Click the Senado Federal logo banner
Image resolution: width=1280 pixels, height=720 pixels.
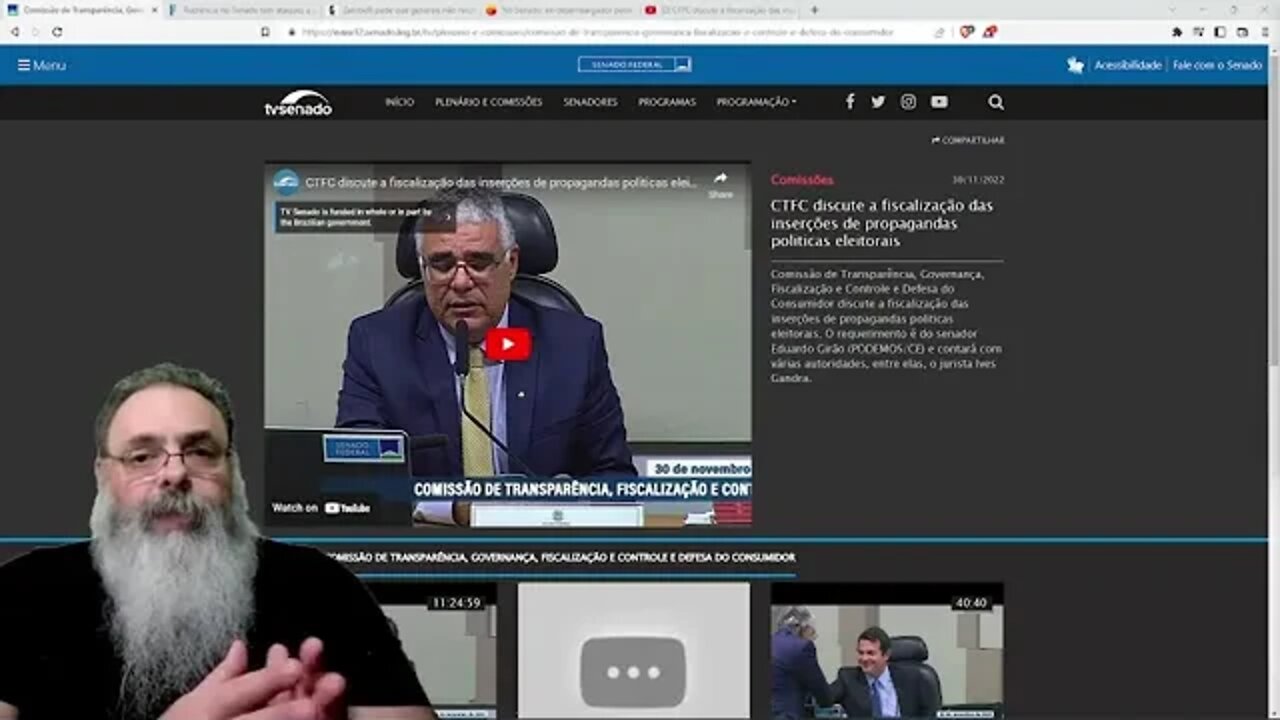634,64
